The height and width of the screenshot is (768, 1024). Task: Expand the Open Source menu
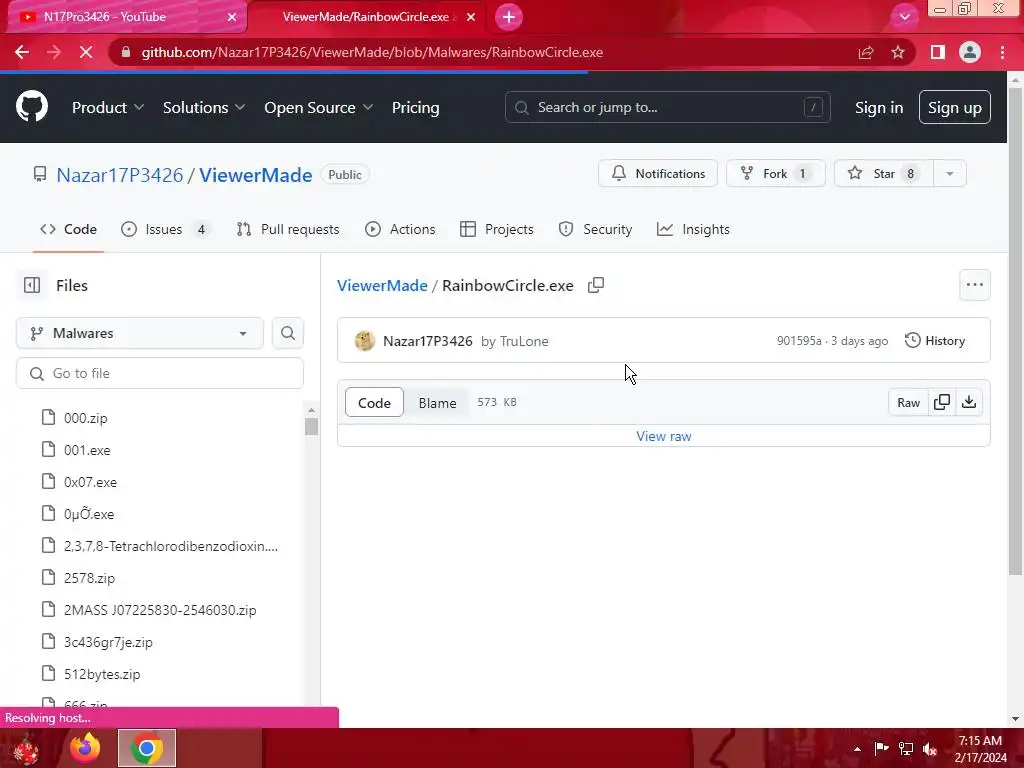point(319,108)
